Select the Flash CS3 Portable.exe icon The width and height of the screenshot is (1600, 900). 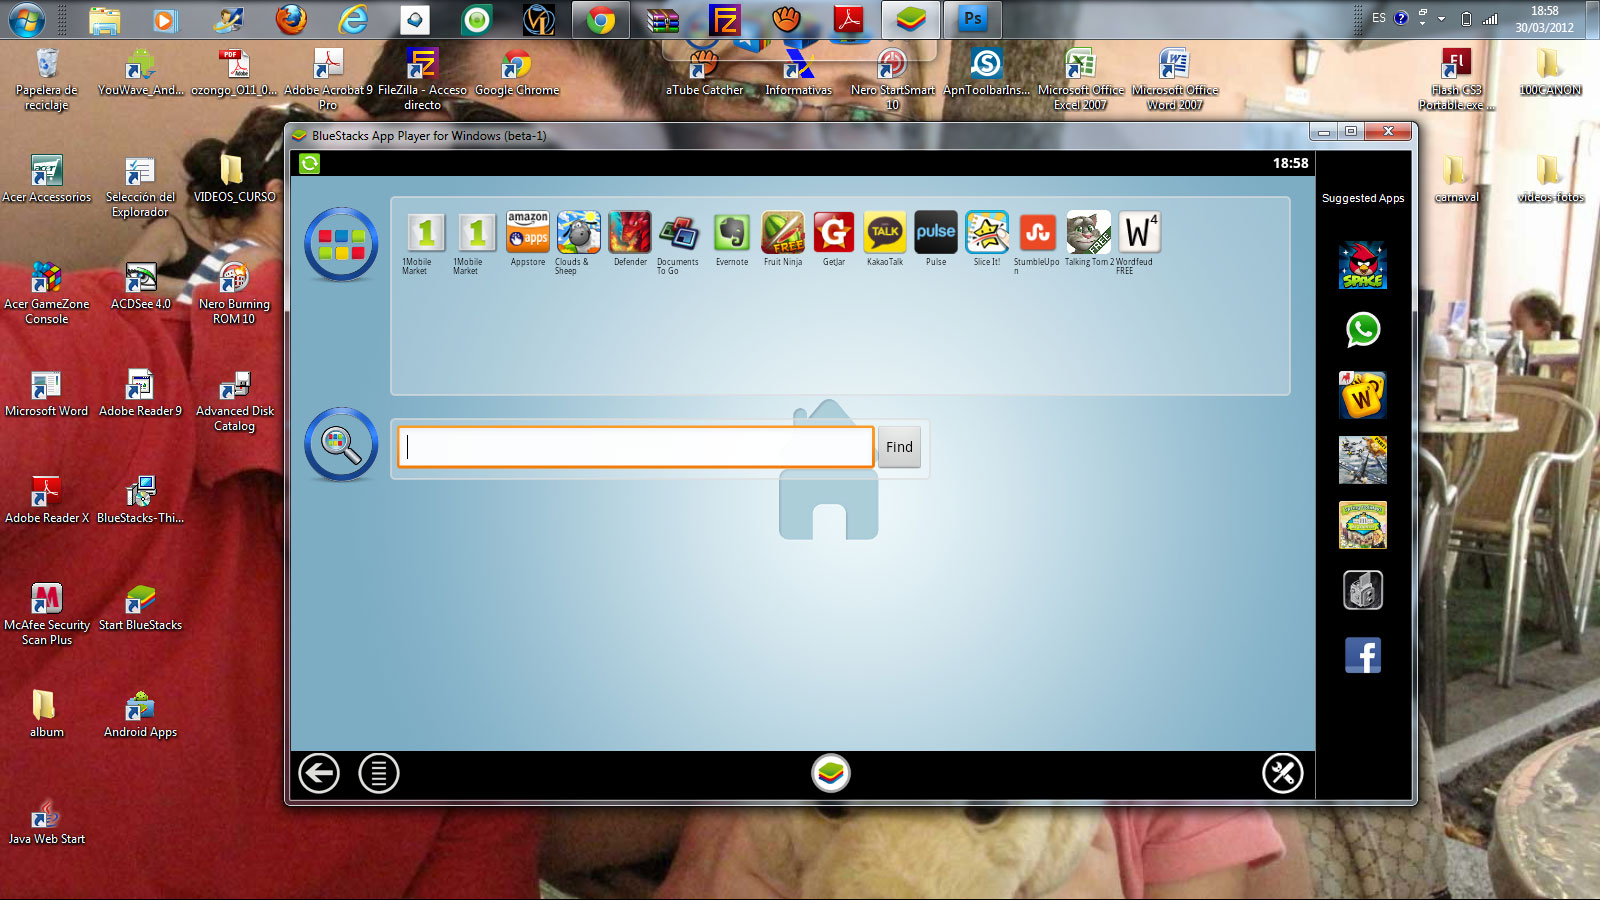click(1456, 80)
